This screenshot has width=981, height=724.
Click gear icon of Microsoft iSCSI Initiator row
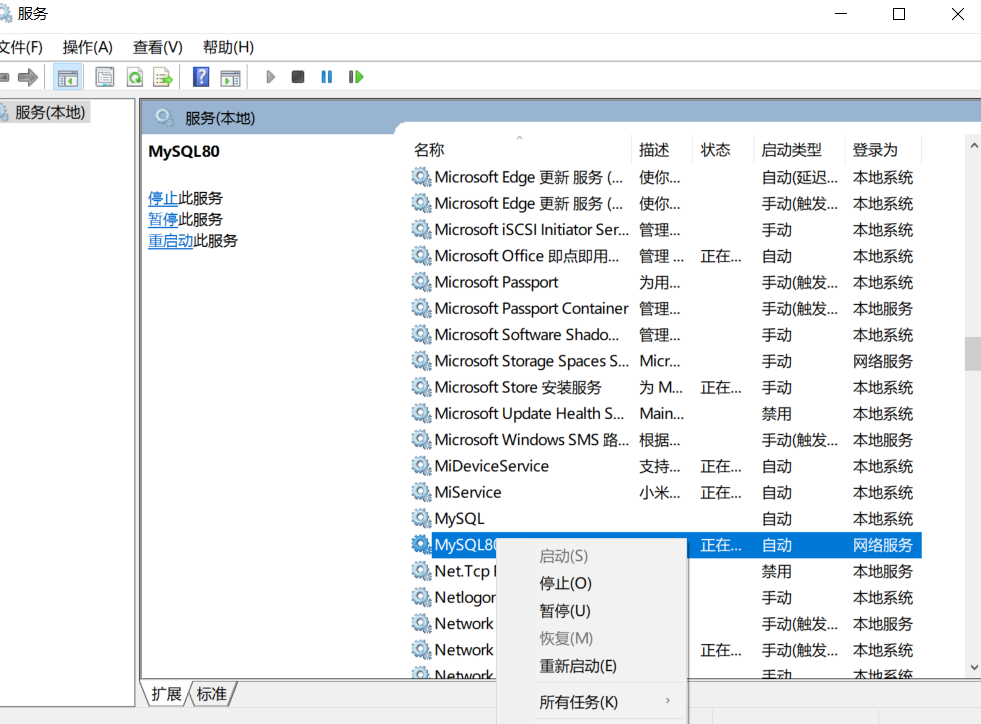pyautogui.click(x=421, y=230)
